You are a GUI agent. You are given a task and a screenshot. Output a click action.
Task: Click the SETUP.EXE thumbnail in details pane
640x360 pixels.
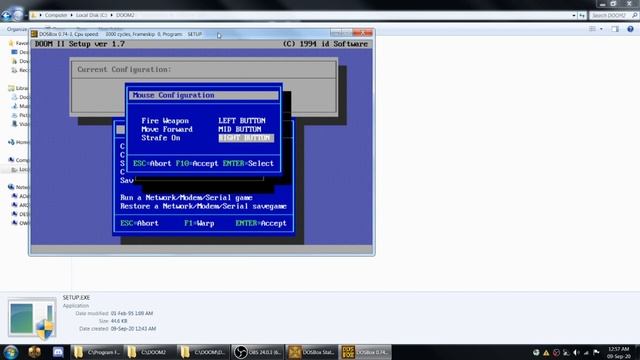pos(32,319)
